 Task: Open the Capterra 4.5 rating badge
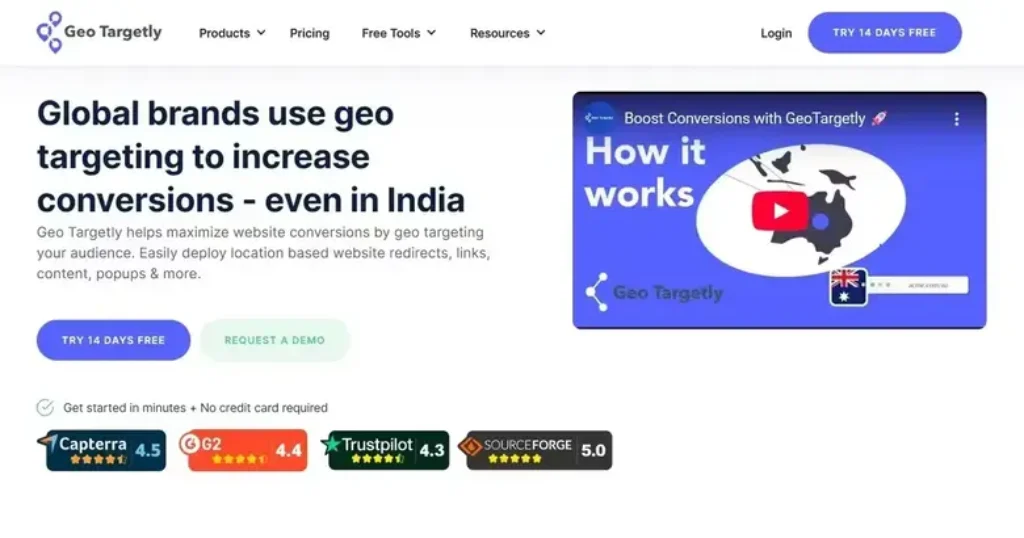click(x=101, y=450)
